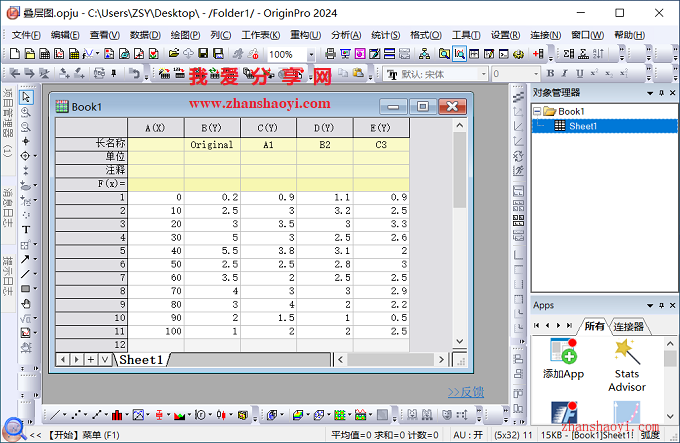Create a new workbook from toolbar
680x443 pixels.
pos(44,54)
